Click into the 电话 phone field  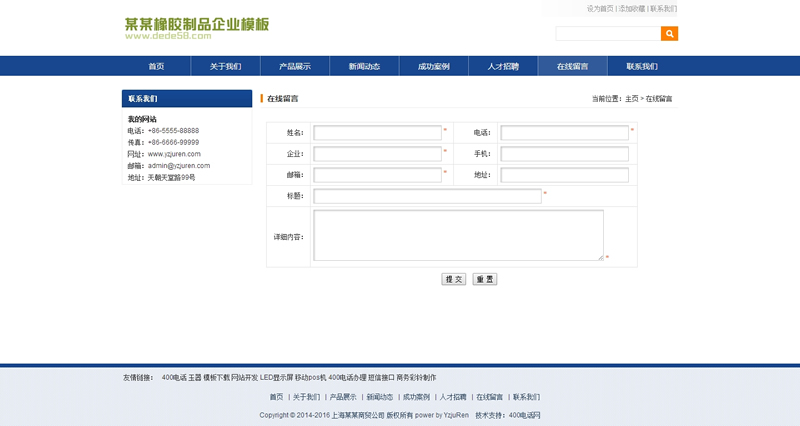tap(564, 132)
